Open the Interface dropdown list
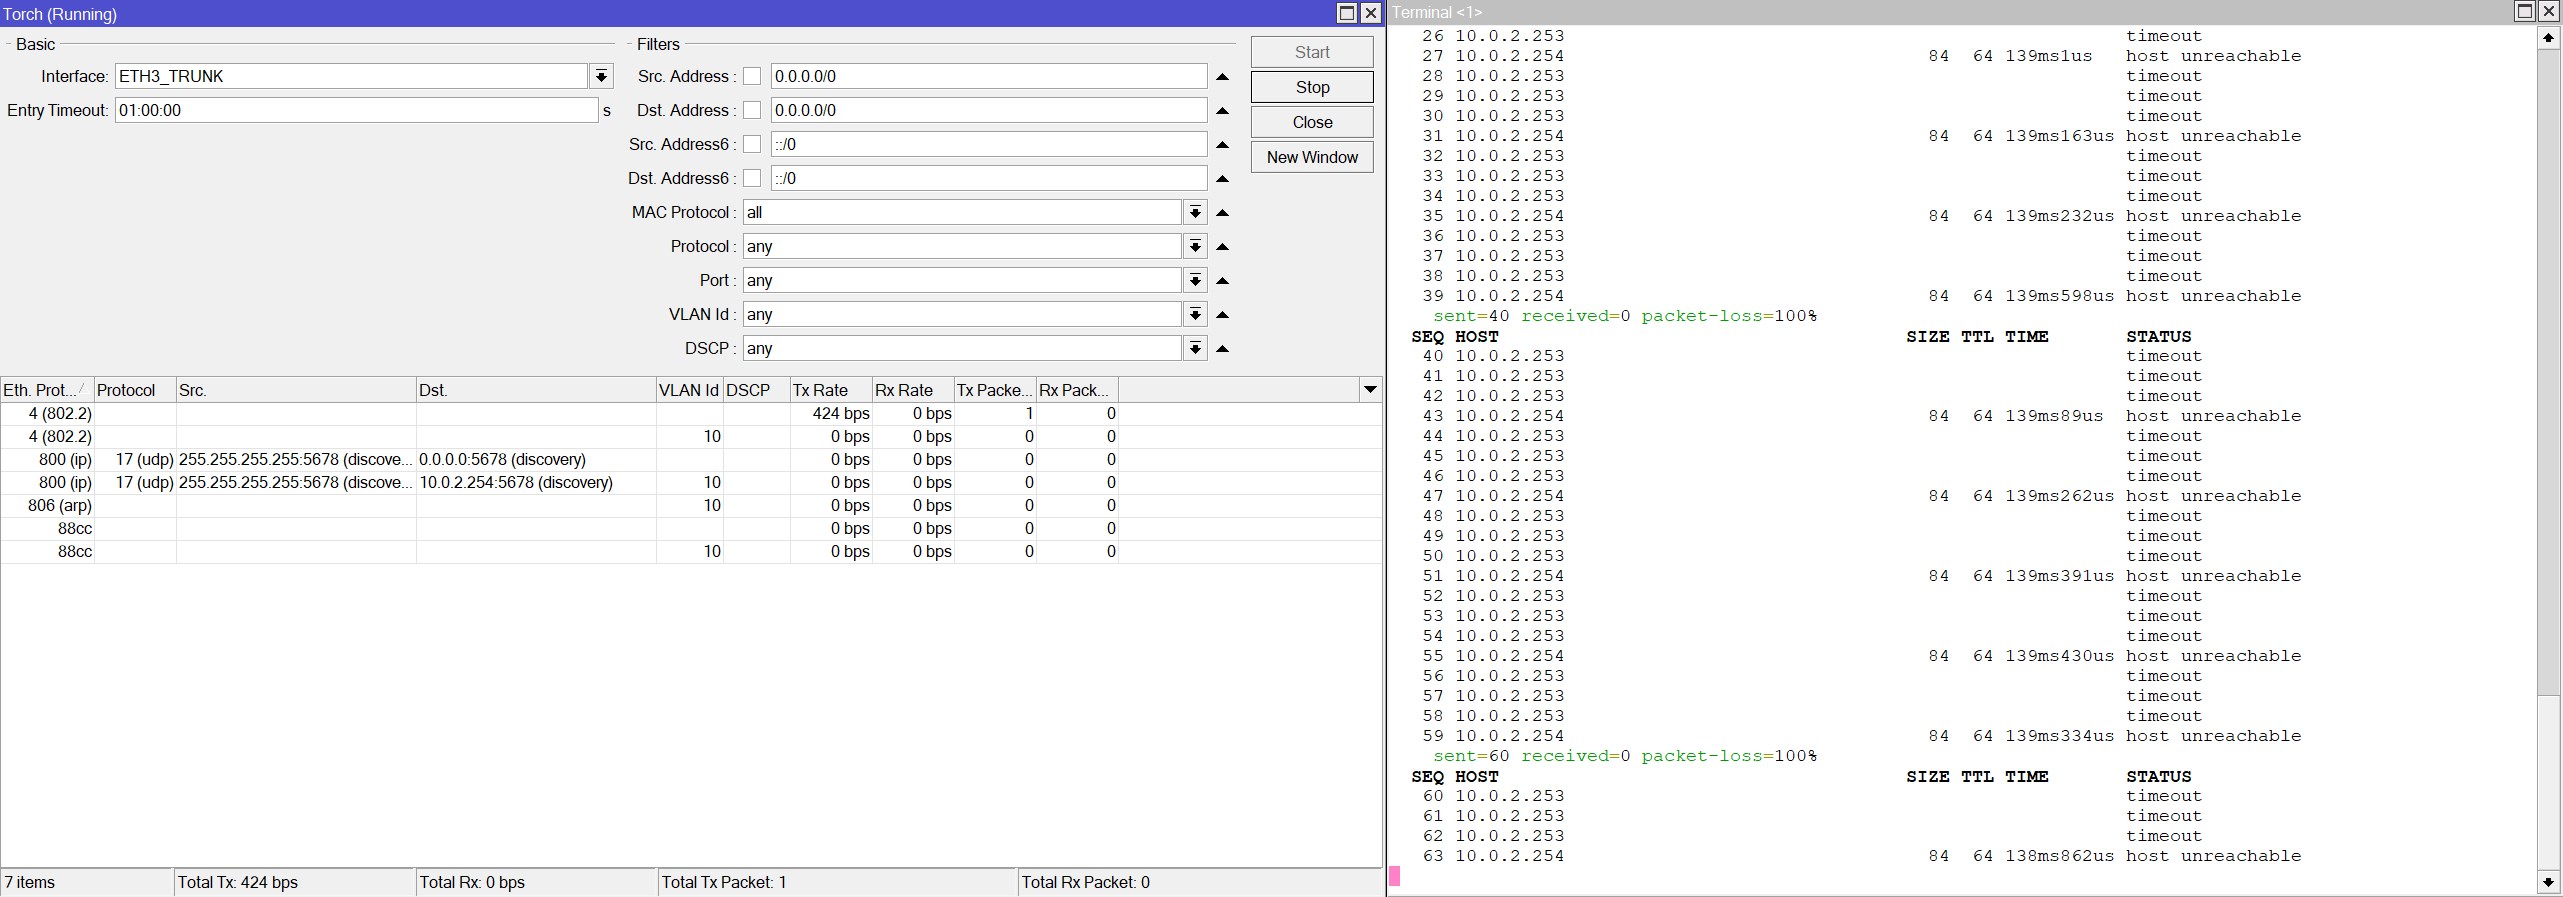 click(601, 77)
